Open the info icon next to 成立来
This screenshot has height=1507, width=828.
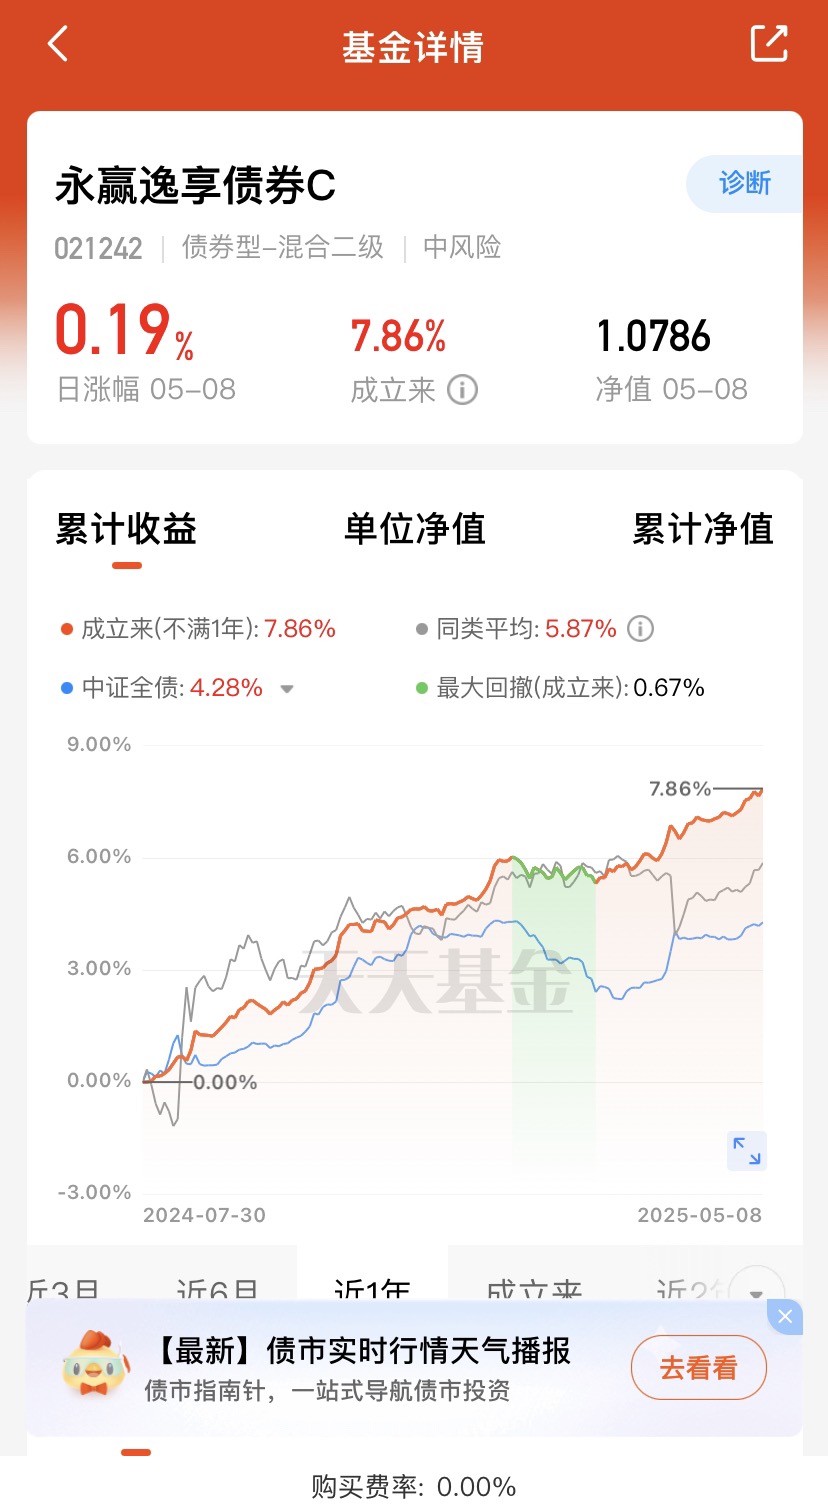click(462, 389)
